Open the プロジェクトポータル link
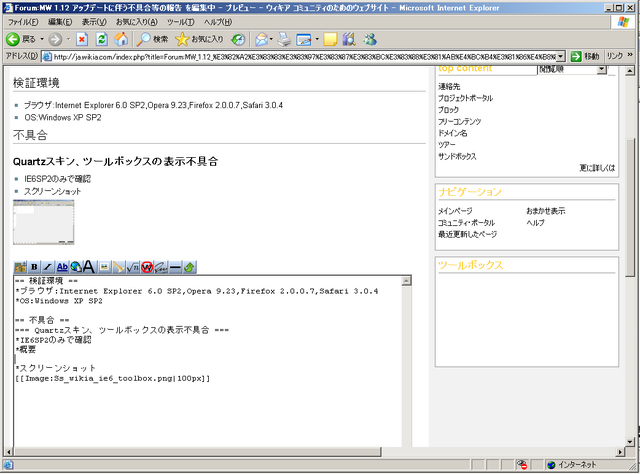Image resolution: width=640 pixels, height=474 pixels. pos(465,98)
